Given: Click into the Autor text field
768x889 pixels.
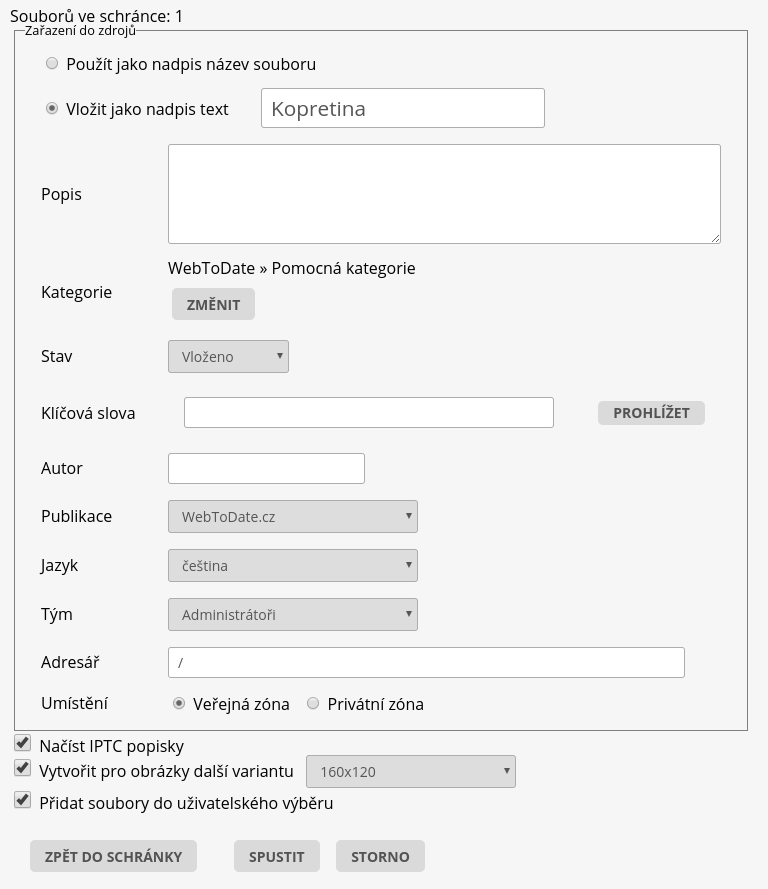Looking at the screenshot, I should pyautogui.click(x=266, y=468).
